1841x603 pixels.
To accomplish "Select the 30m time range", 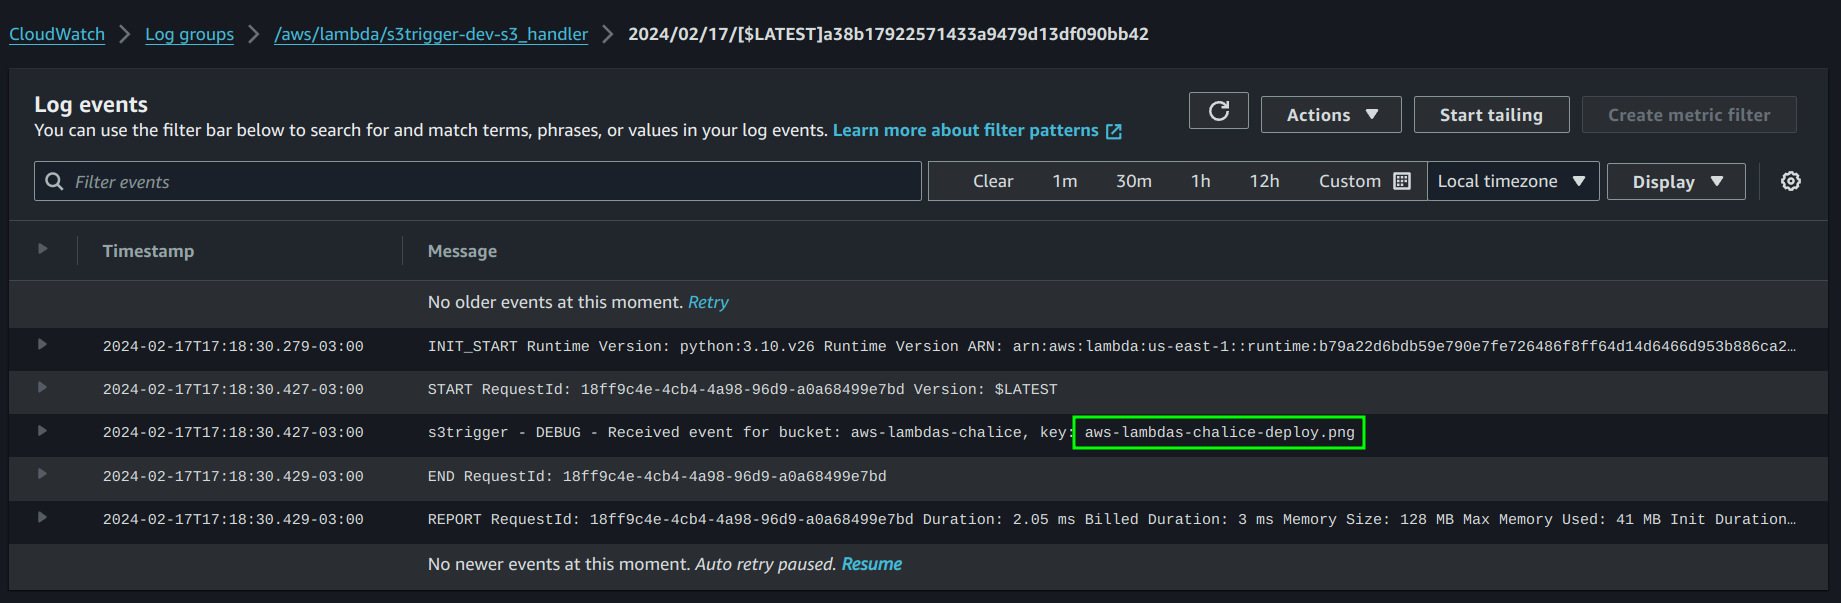I will point(1134,181).
